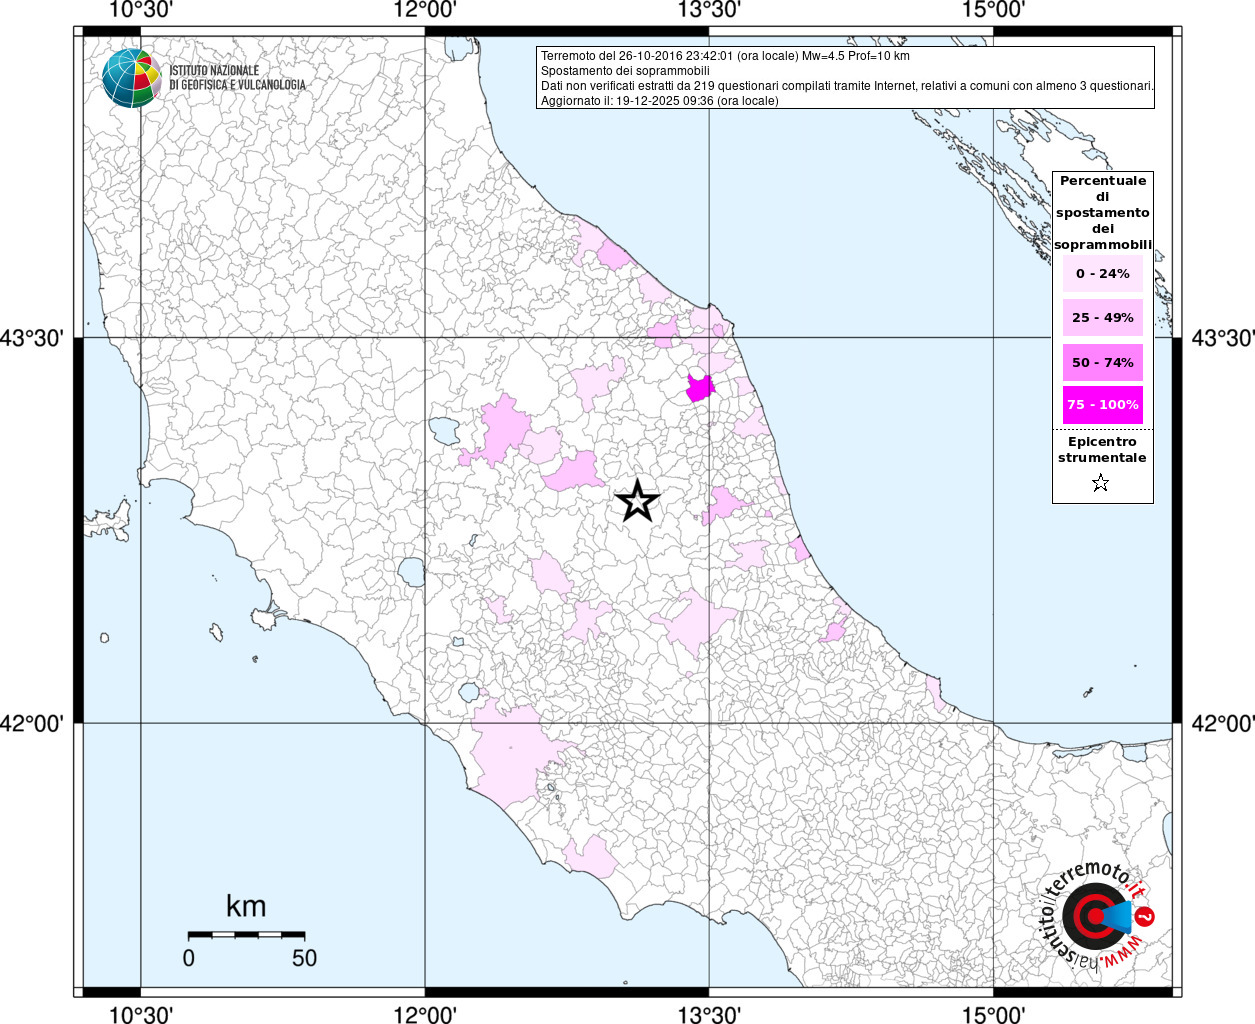This screenshot has width=1255, height=1024.
Task: Click the top axis label 15°00'
Action: click(993, 10)
